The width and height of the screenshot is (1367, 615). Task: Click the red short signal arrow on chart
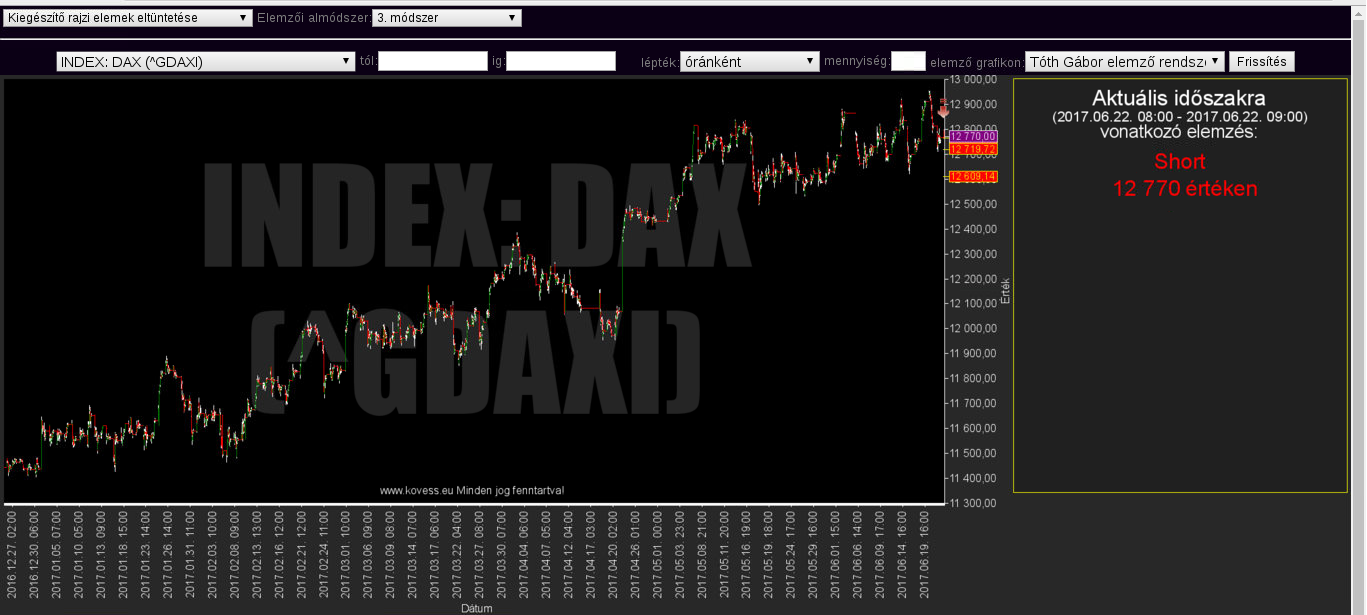pyautogui.click(x=942, y=110)
